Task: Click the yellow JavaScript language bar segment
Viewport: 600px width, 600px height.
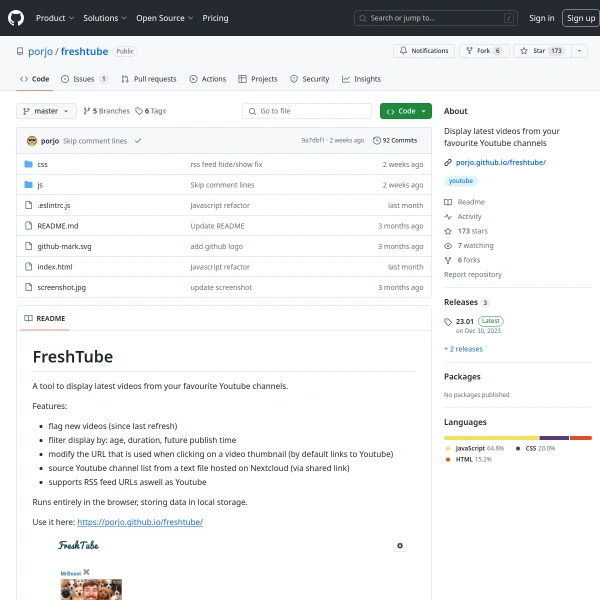Action: coord(491,438)
